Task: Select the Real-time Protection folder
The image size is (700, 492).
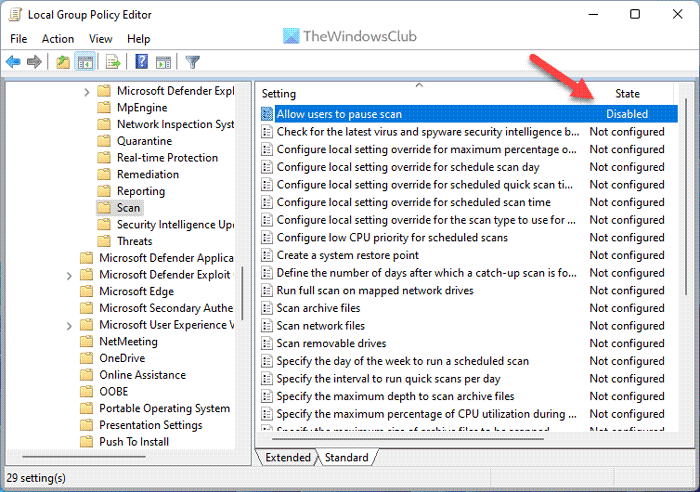Action: (167, 158)
